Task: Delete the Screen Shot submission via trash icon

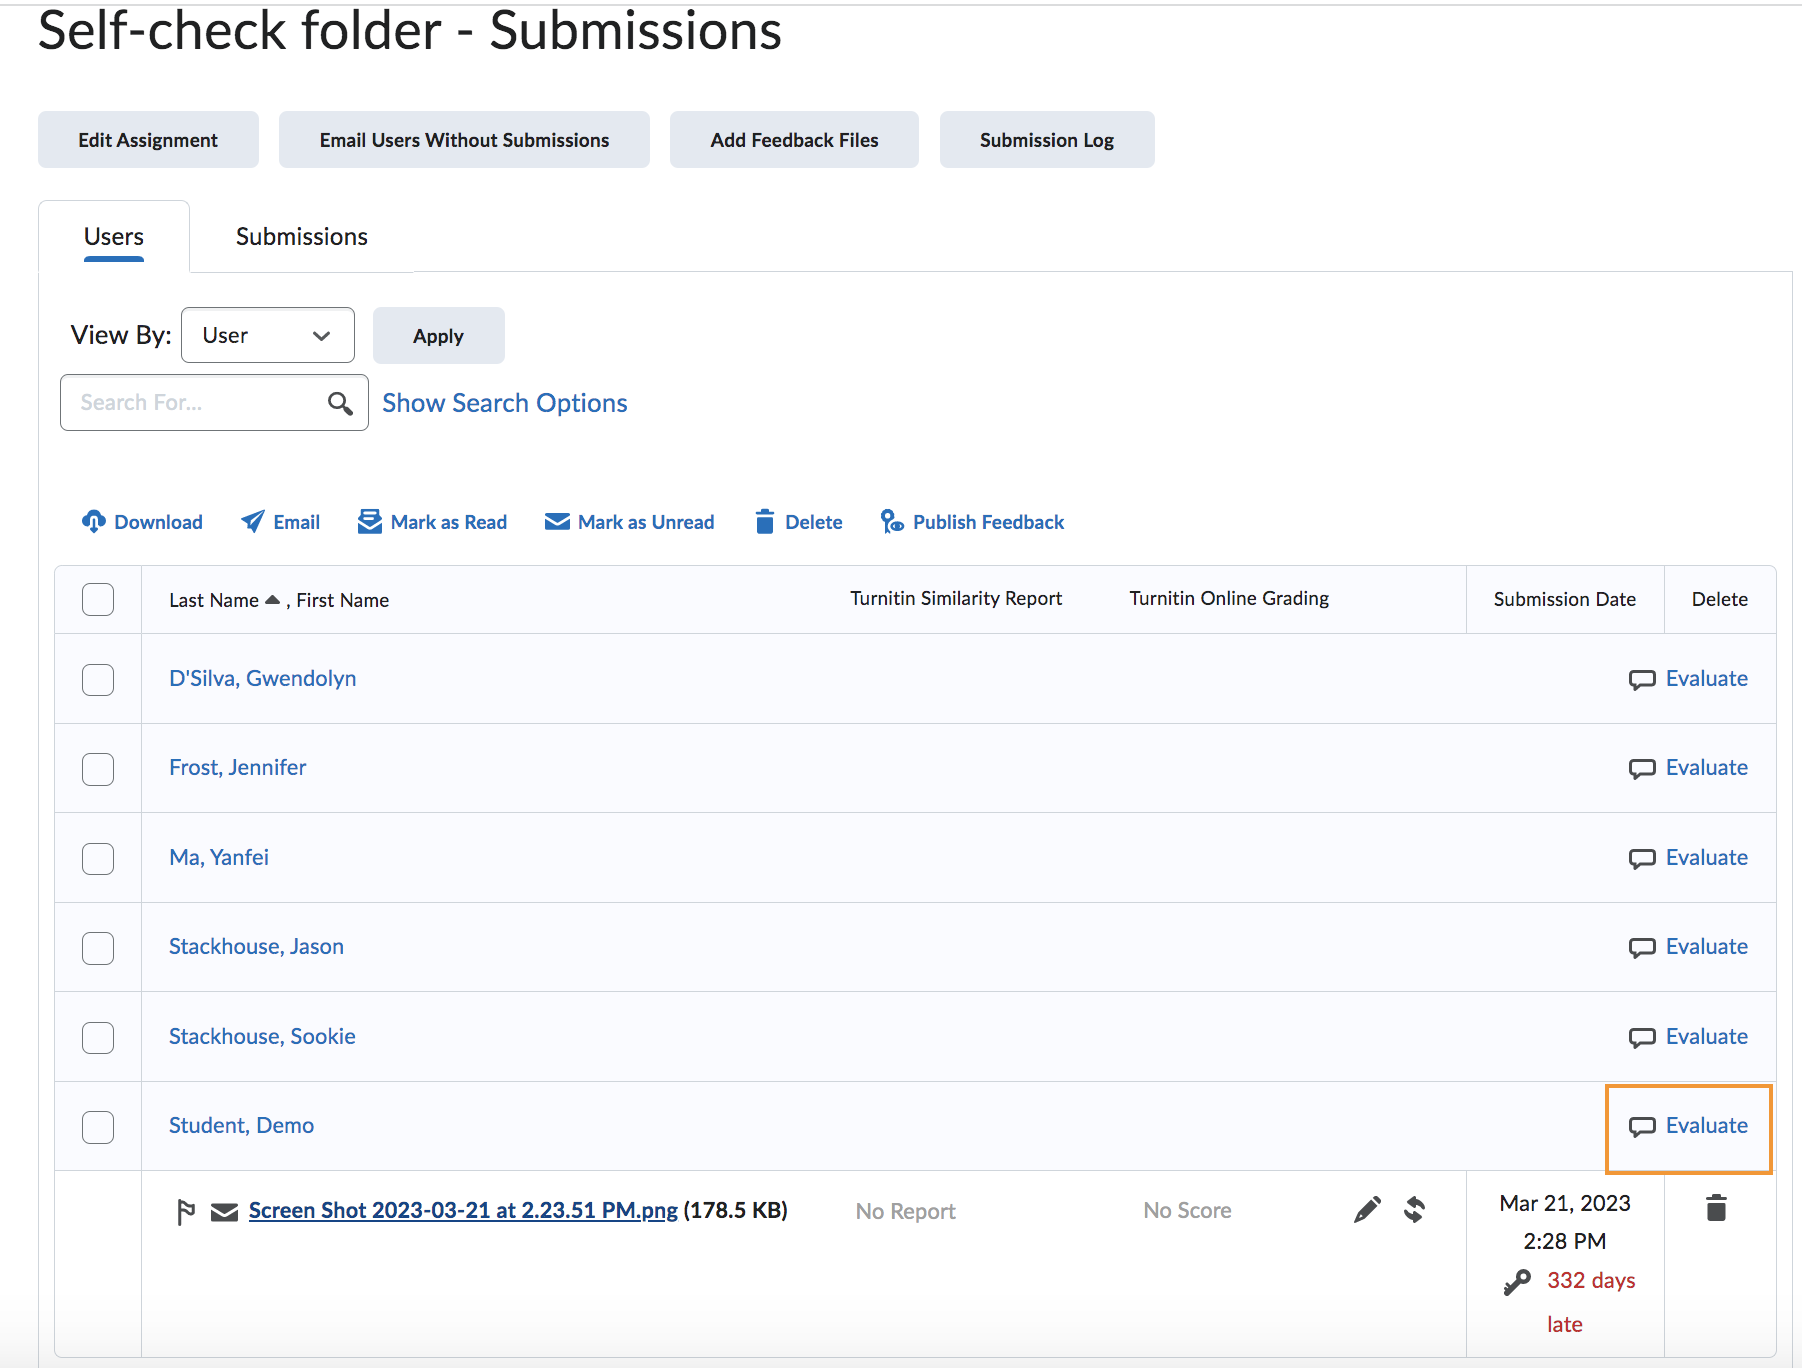Action: tap(1716, 1208)
